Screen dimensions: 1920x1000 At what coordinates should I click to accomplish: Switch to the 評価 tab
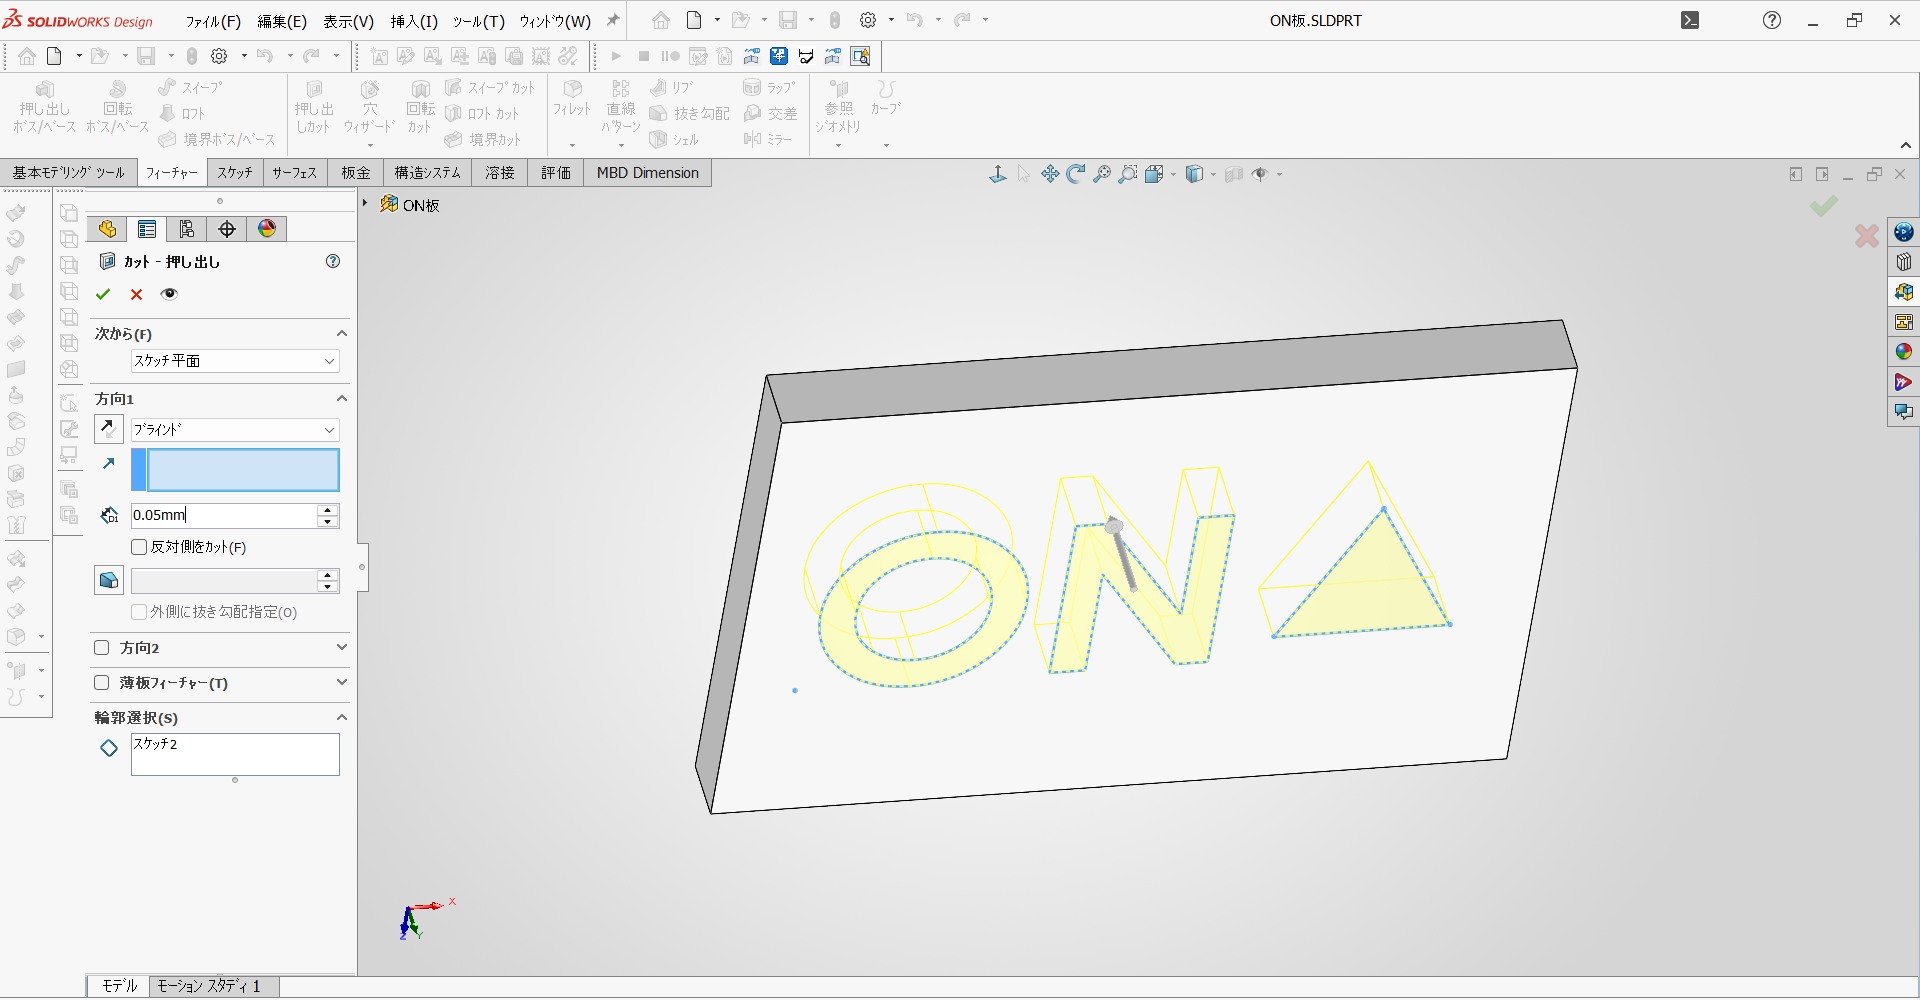pos(556,173)
